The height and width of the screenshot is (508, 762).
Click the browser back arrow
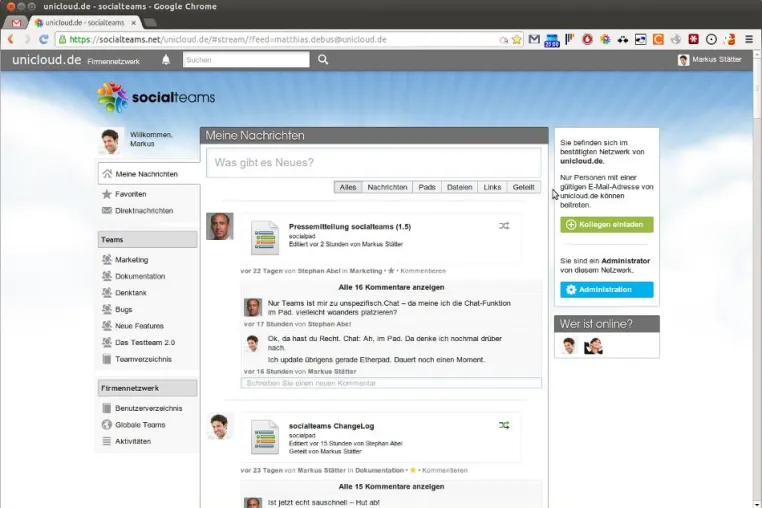coord(11,39)
